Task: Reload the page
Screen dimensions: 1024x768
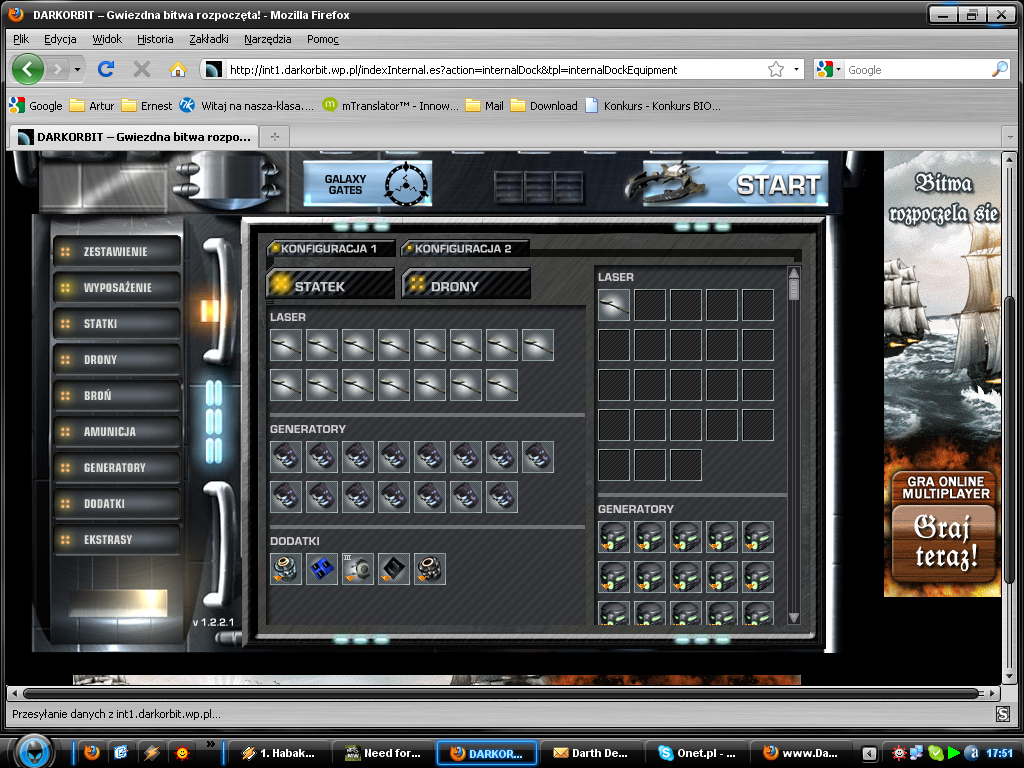Action: [x=106, y=69]
